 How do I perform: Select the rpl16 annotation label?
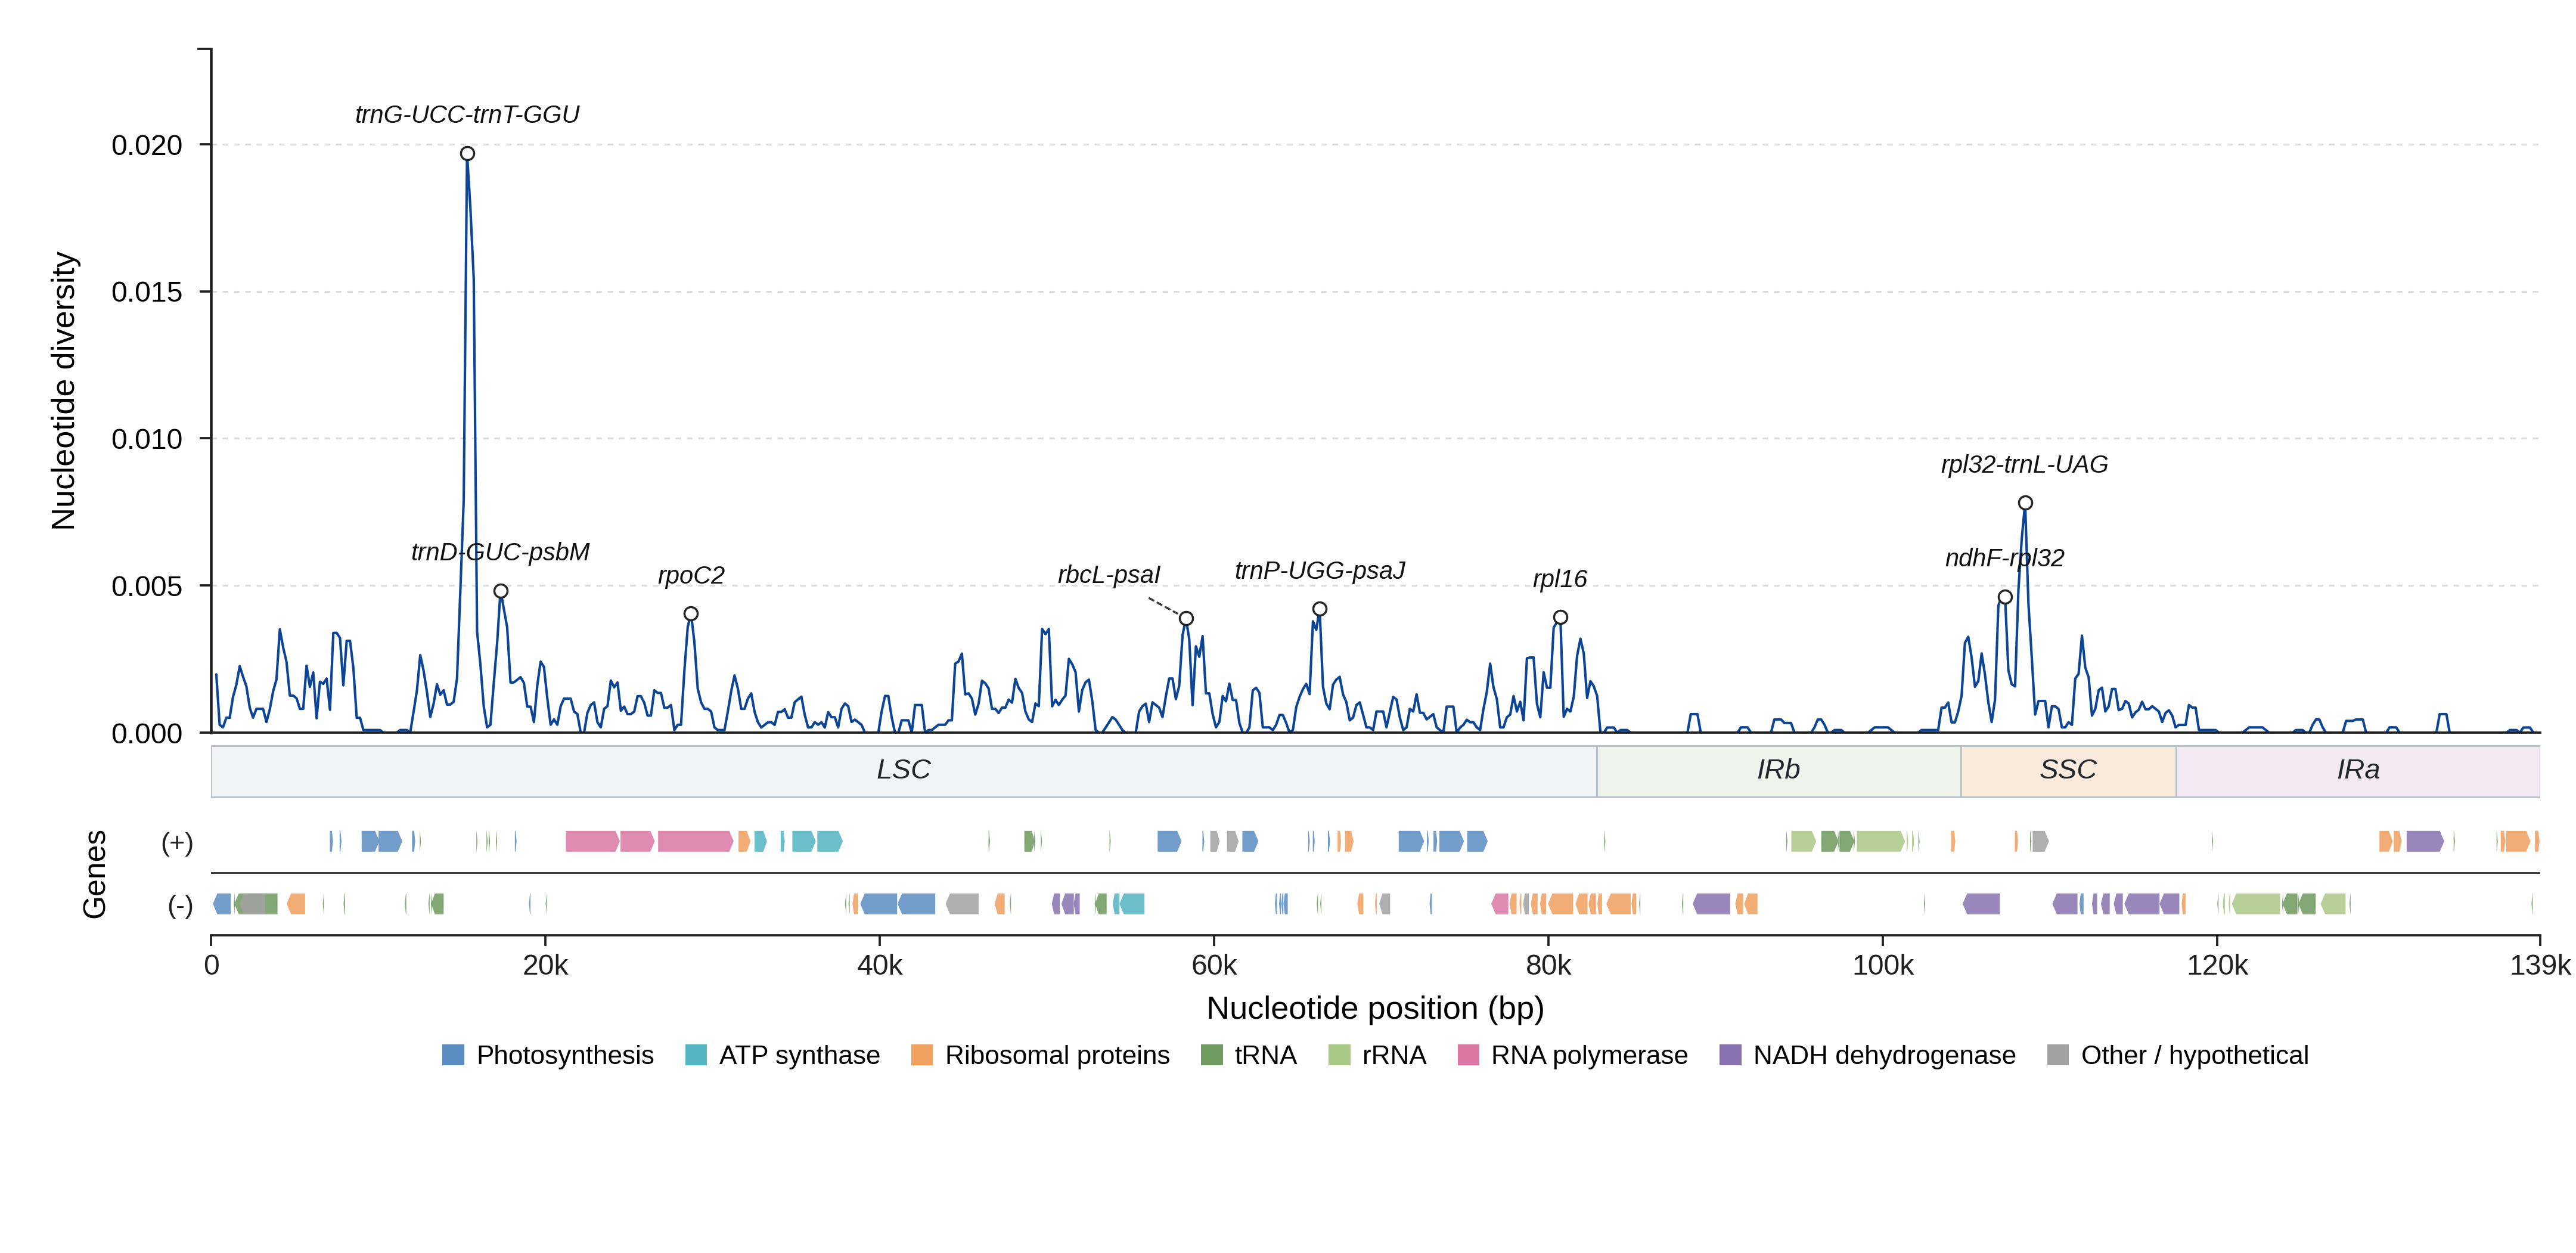click(1560, 579)
